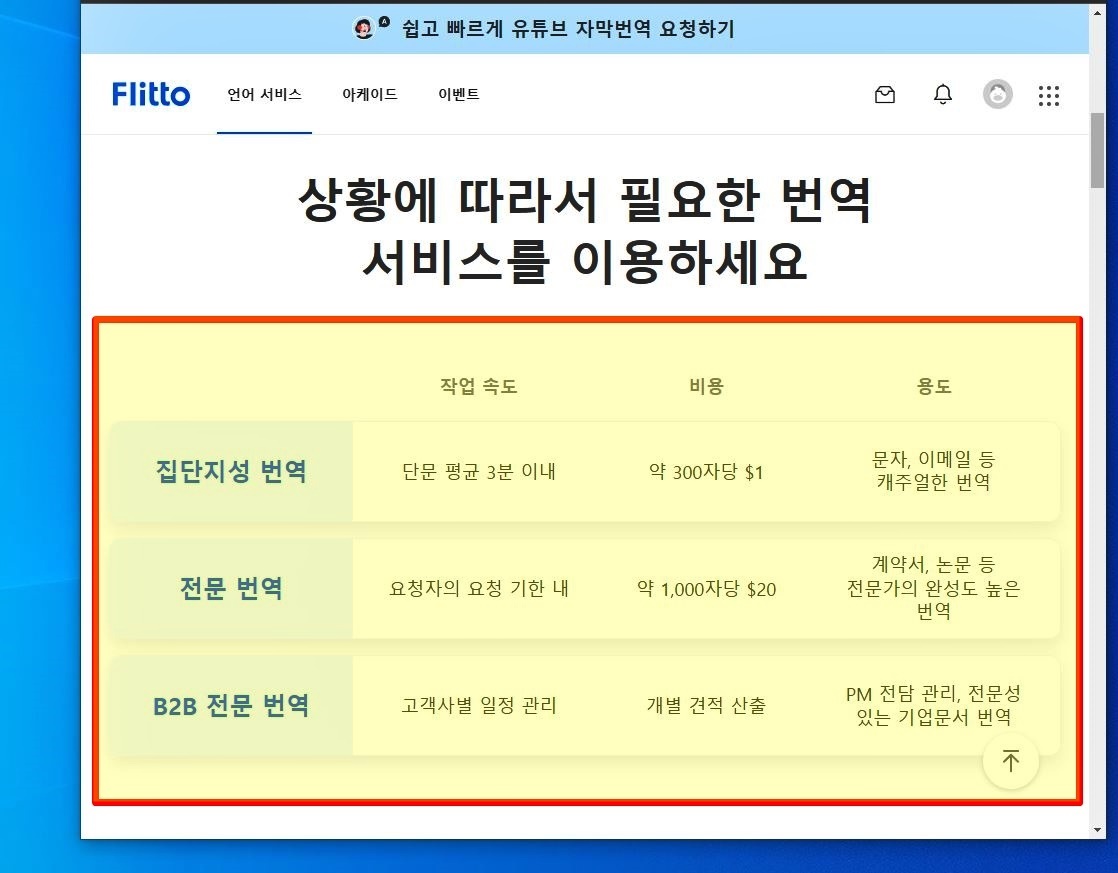Select the 전문 번역 row title
Image resolution: width=1118 pixels, height=873 pixels.
[x=231, y=588]
